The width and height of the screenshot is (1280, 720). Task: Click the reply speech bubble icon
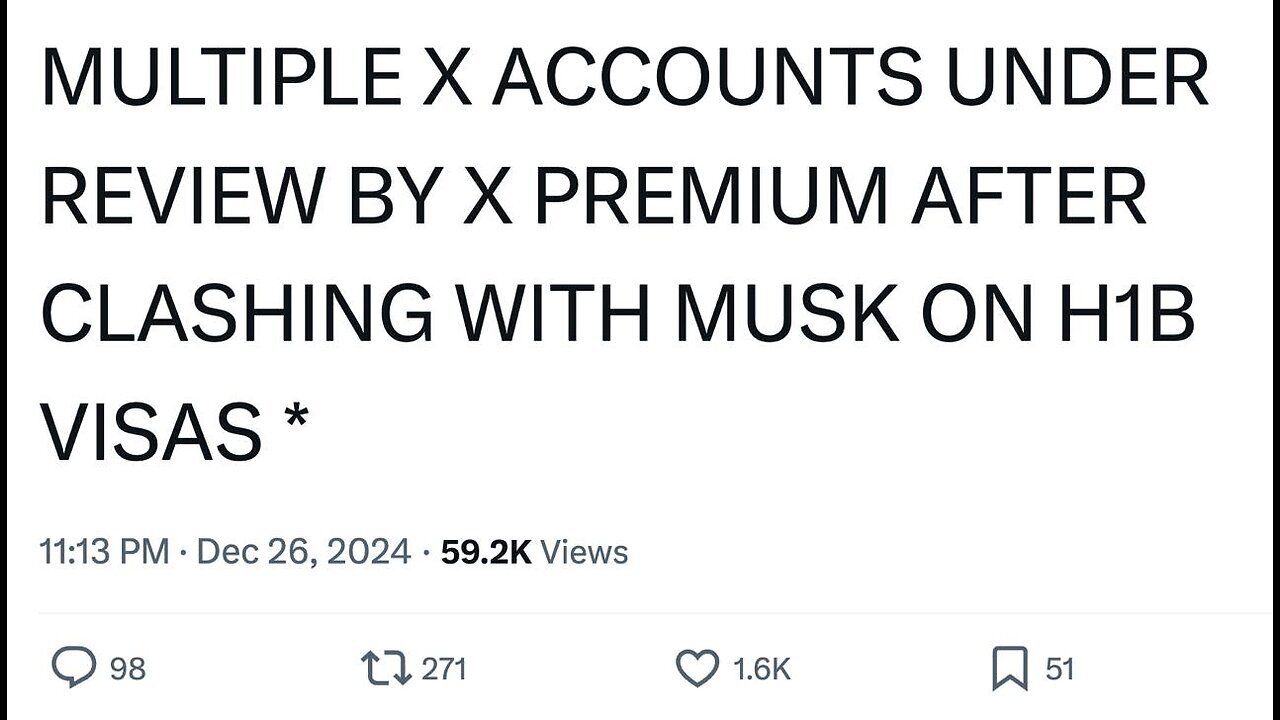72,668
